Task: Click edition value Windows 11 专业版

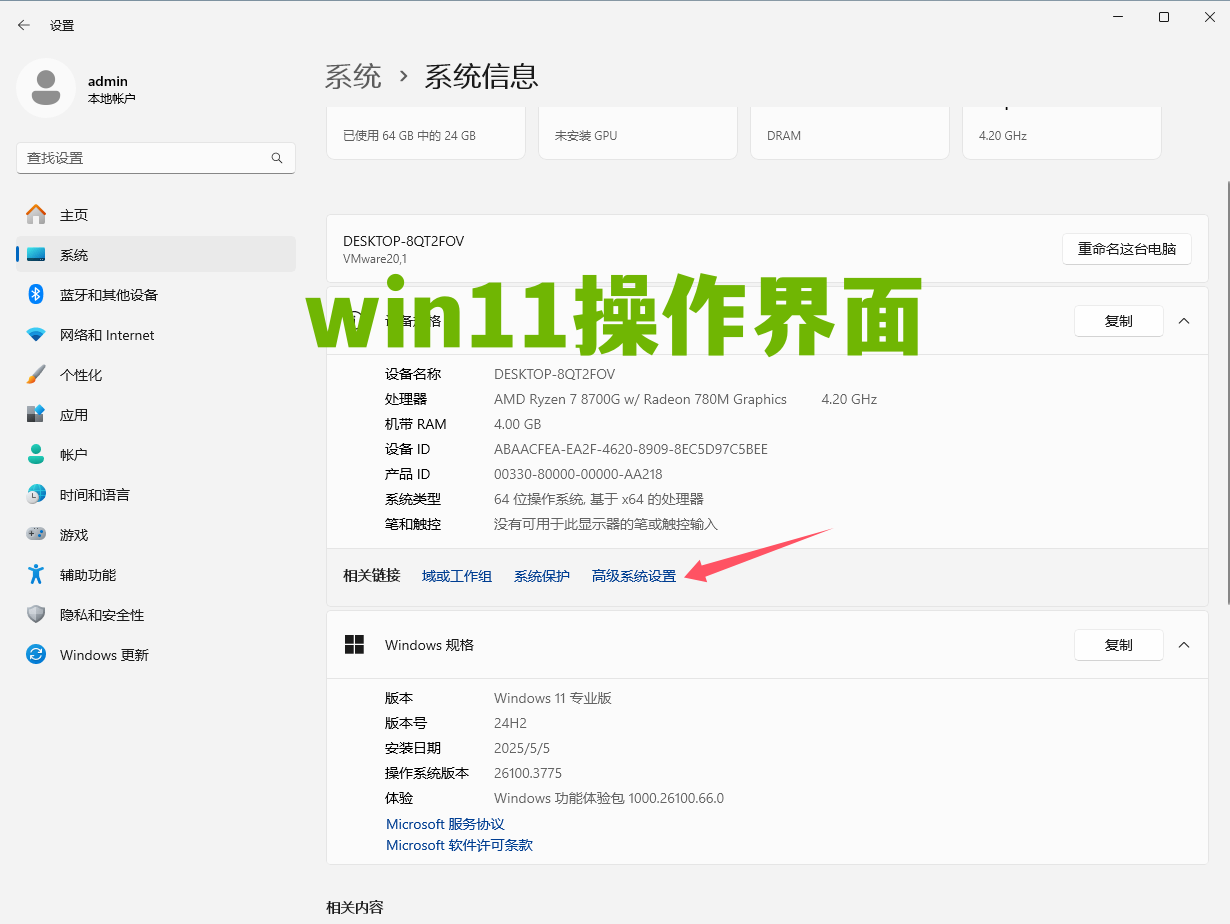Action: pyautogui.click(x=553, y=698)
